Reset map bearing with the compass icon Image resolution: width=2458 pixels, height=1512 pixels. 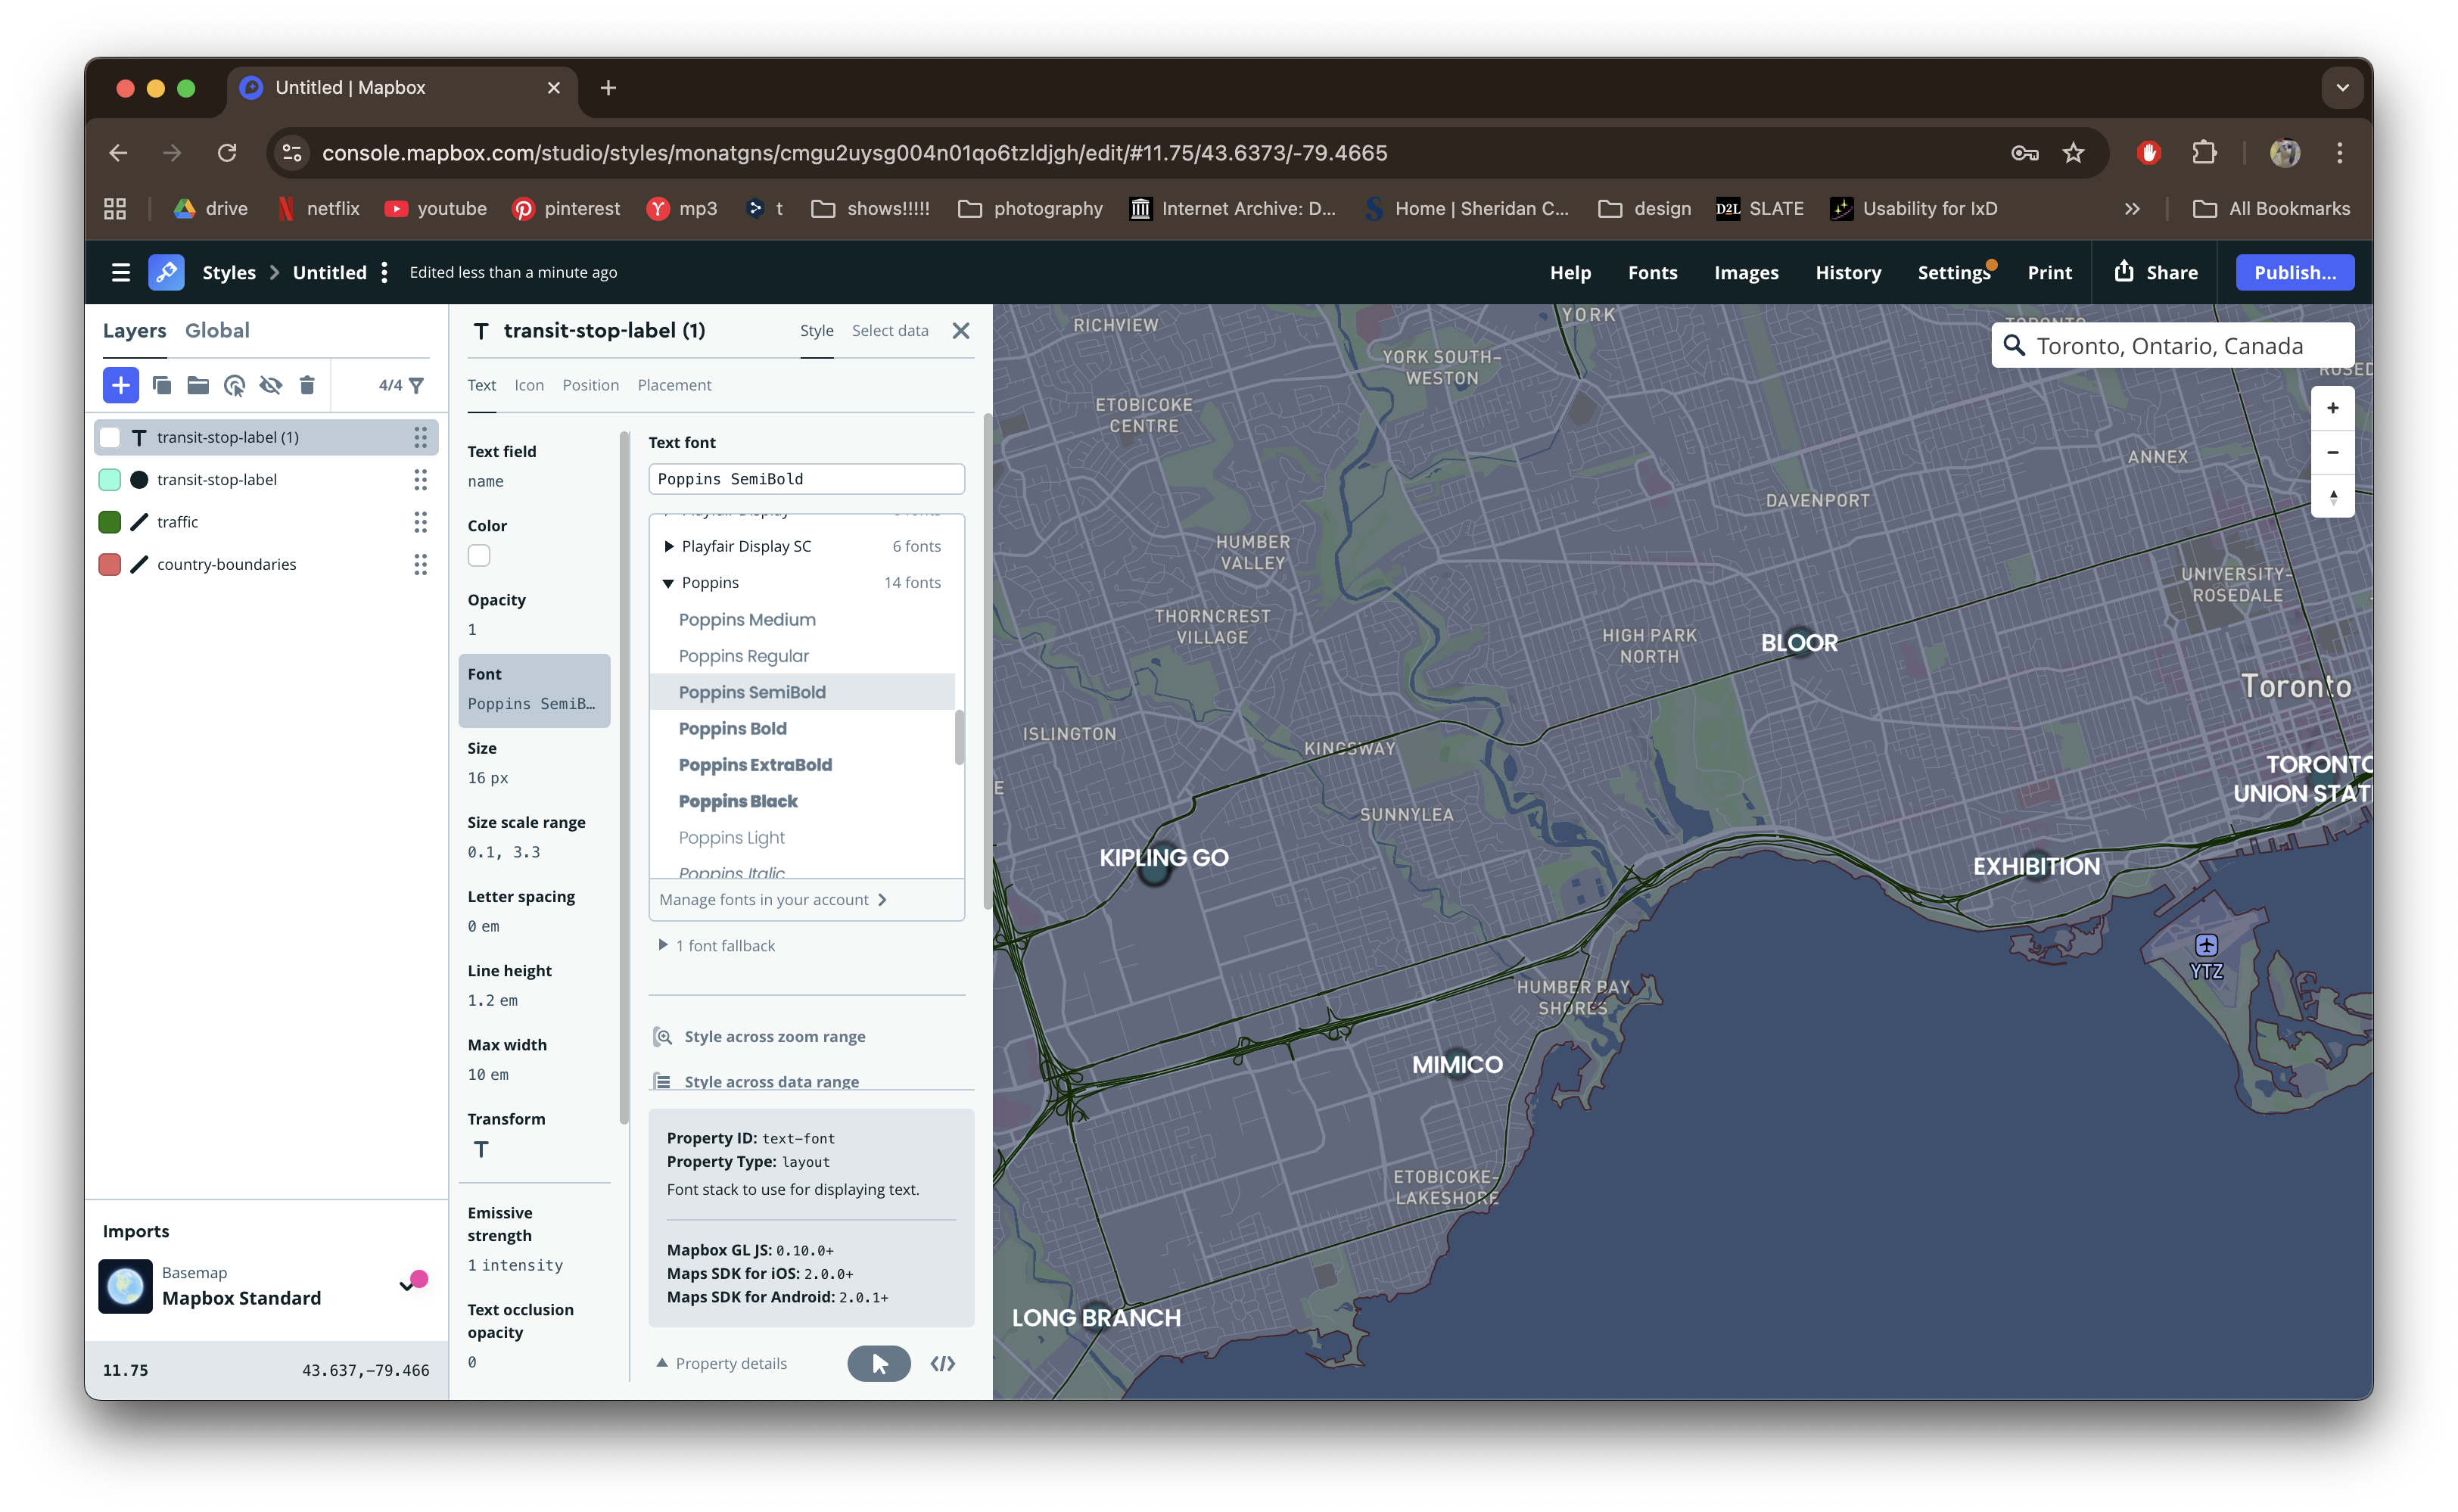click(x=2332, y=497)
